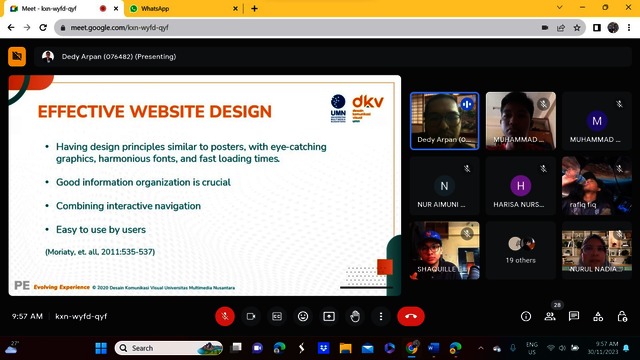Go back in browser history

(x=11, y=27)
